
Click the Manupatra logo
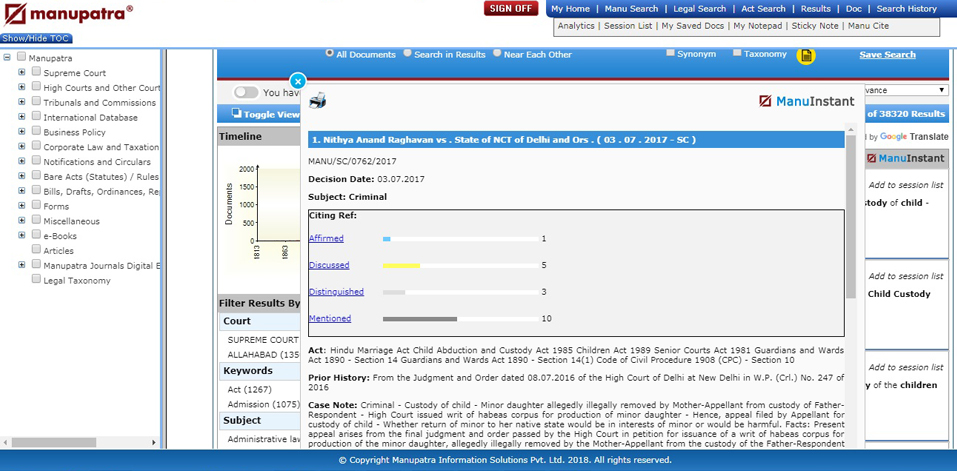point(68,13)
